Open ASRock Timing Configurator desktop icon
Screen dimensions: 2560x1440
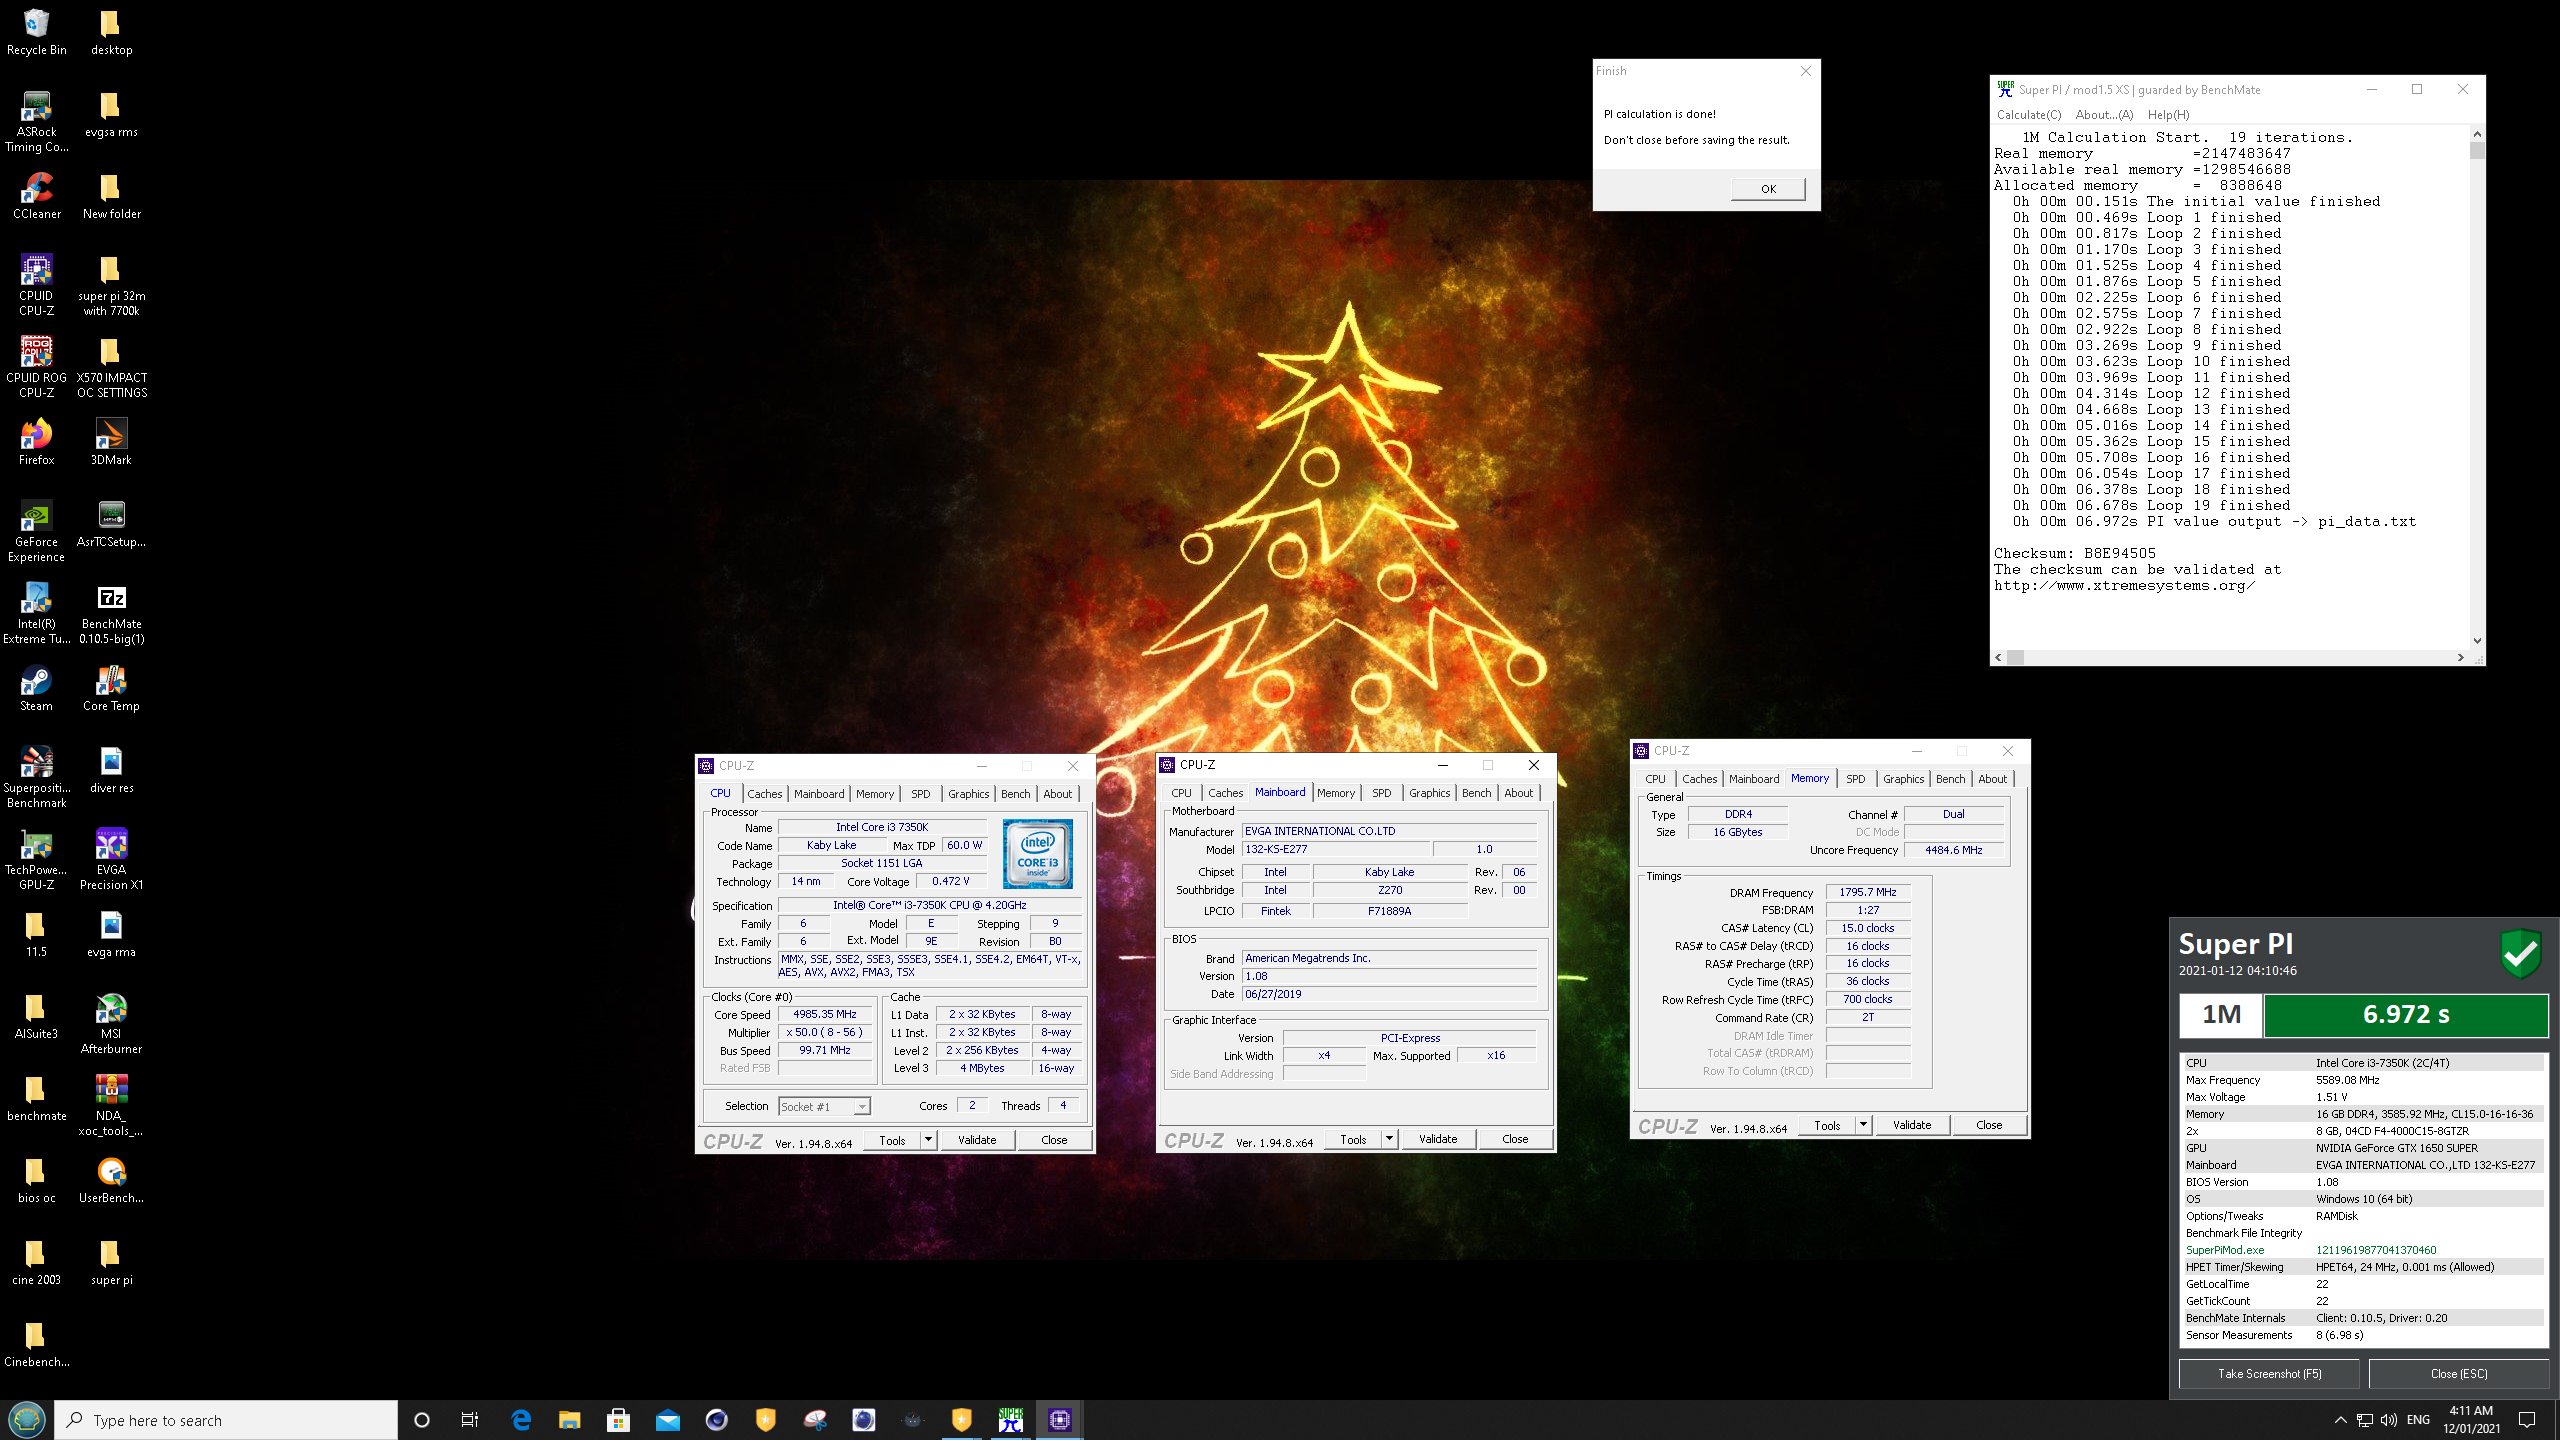pyautogui.click(x=36, y=121)
